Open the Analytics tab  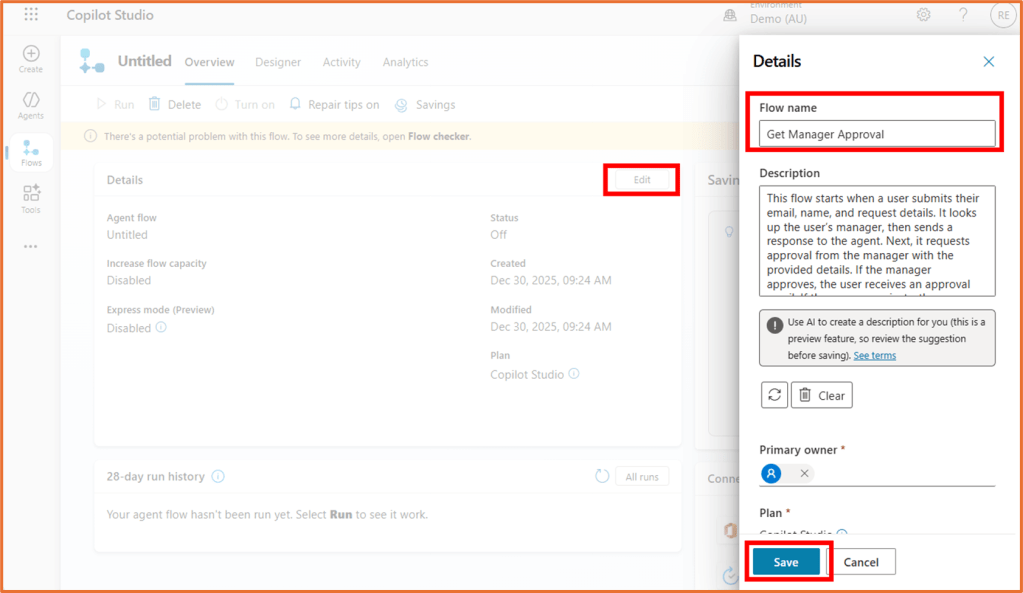point(405,62)
